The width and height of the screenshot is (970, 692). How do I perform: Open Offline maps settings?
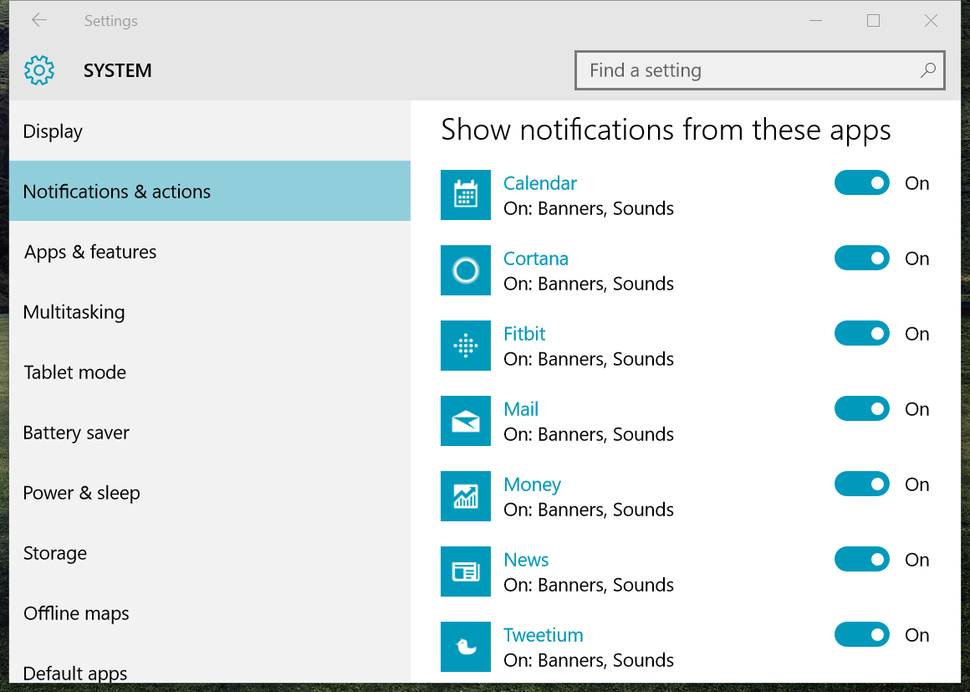pos(76,613)
